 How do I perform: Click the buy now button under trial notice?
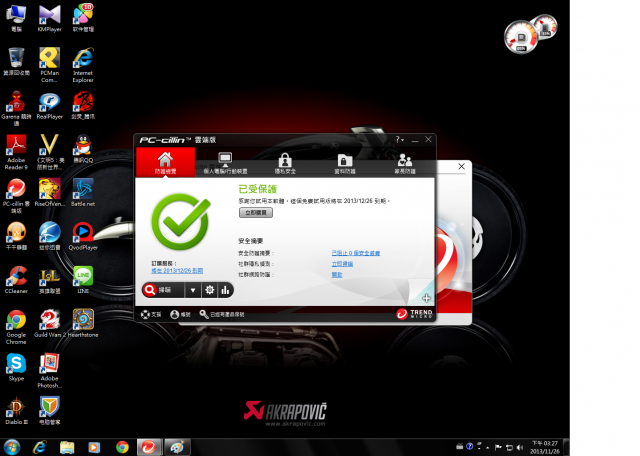pos(256,213)
